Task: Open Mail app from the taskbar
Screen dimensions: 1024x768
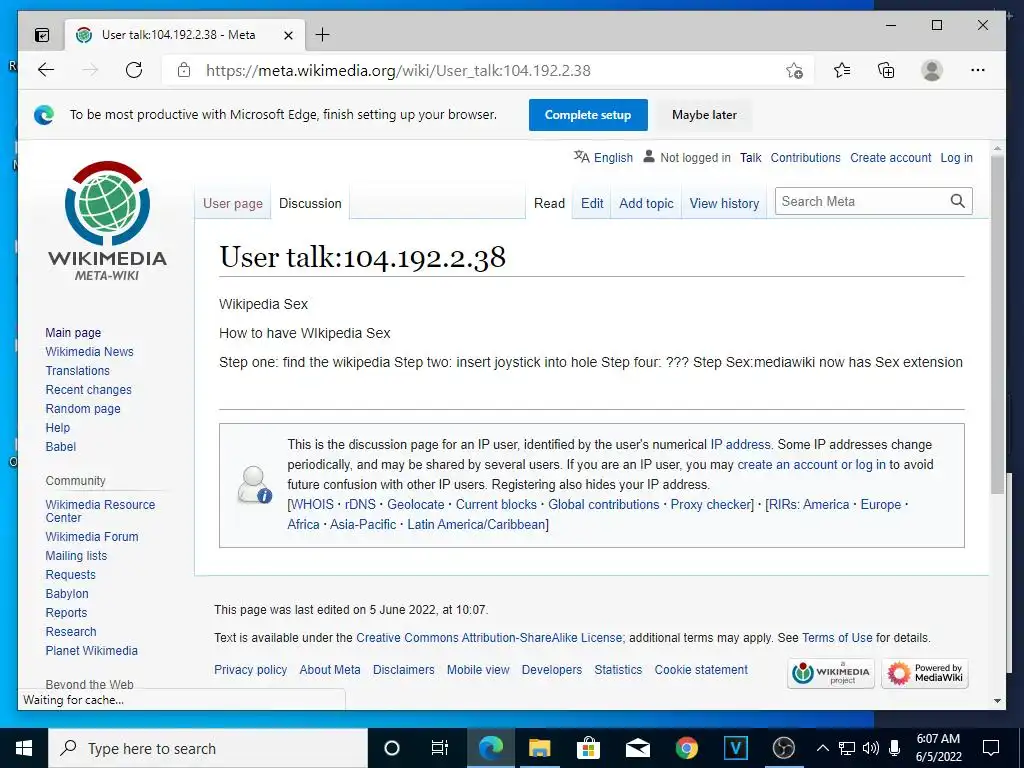Action: (x=637, y=748)
